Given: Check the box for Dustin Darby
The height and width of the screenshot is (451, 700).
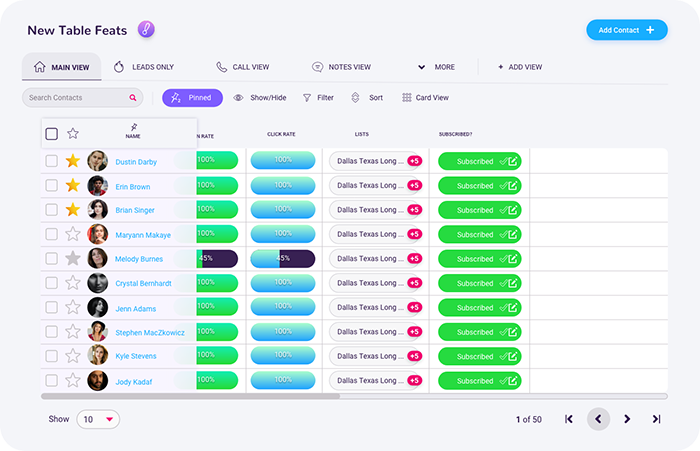Looking at the screenshot, I should pos(51,161).
